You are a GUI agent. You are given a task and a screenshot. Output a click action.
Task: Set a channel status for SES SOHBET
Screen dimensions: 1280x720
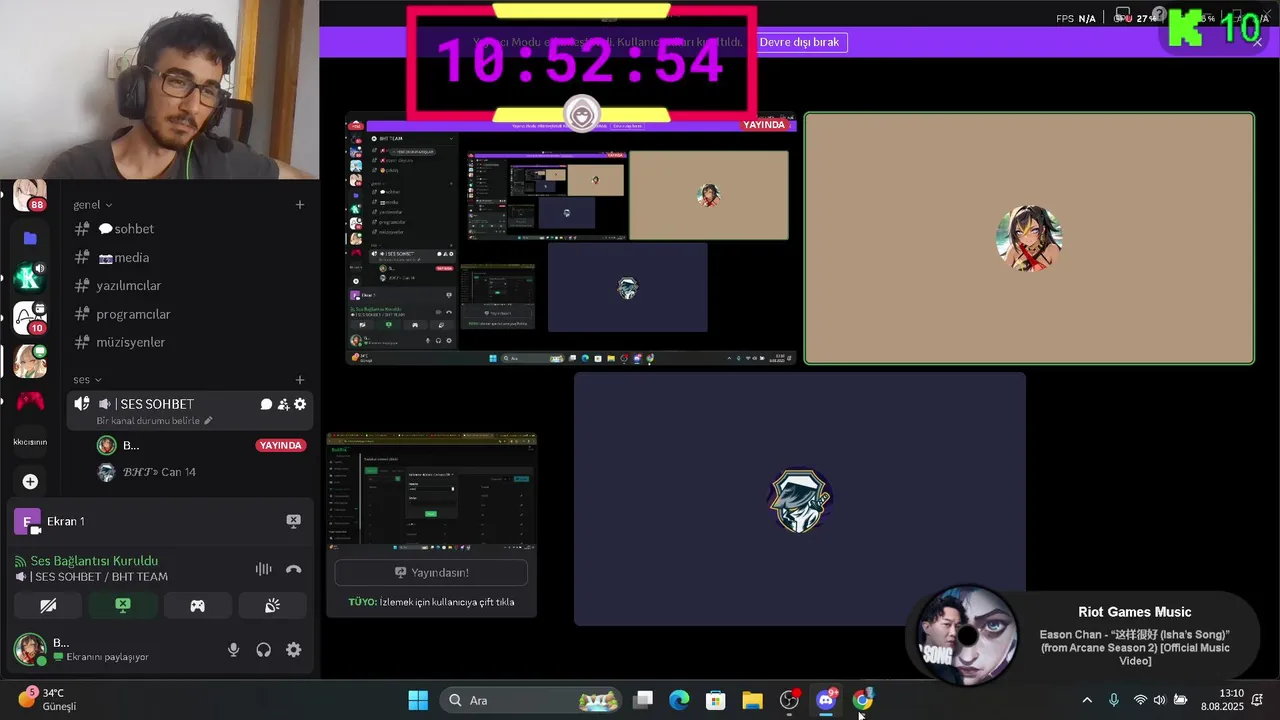coord(155,421)
